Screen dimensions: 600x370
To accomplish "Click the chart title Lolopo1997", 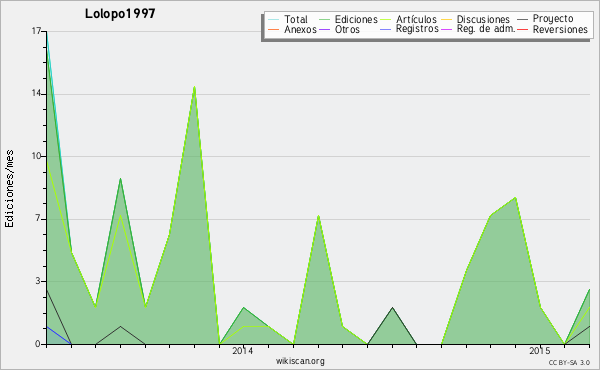I will (x=120, y=14).
